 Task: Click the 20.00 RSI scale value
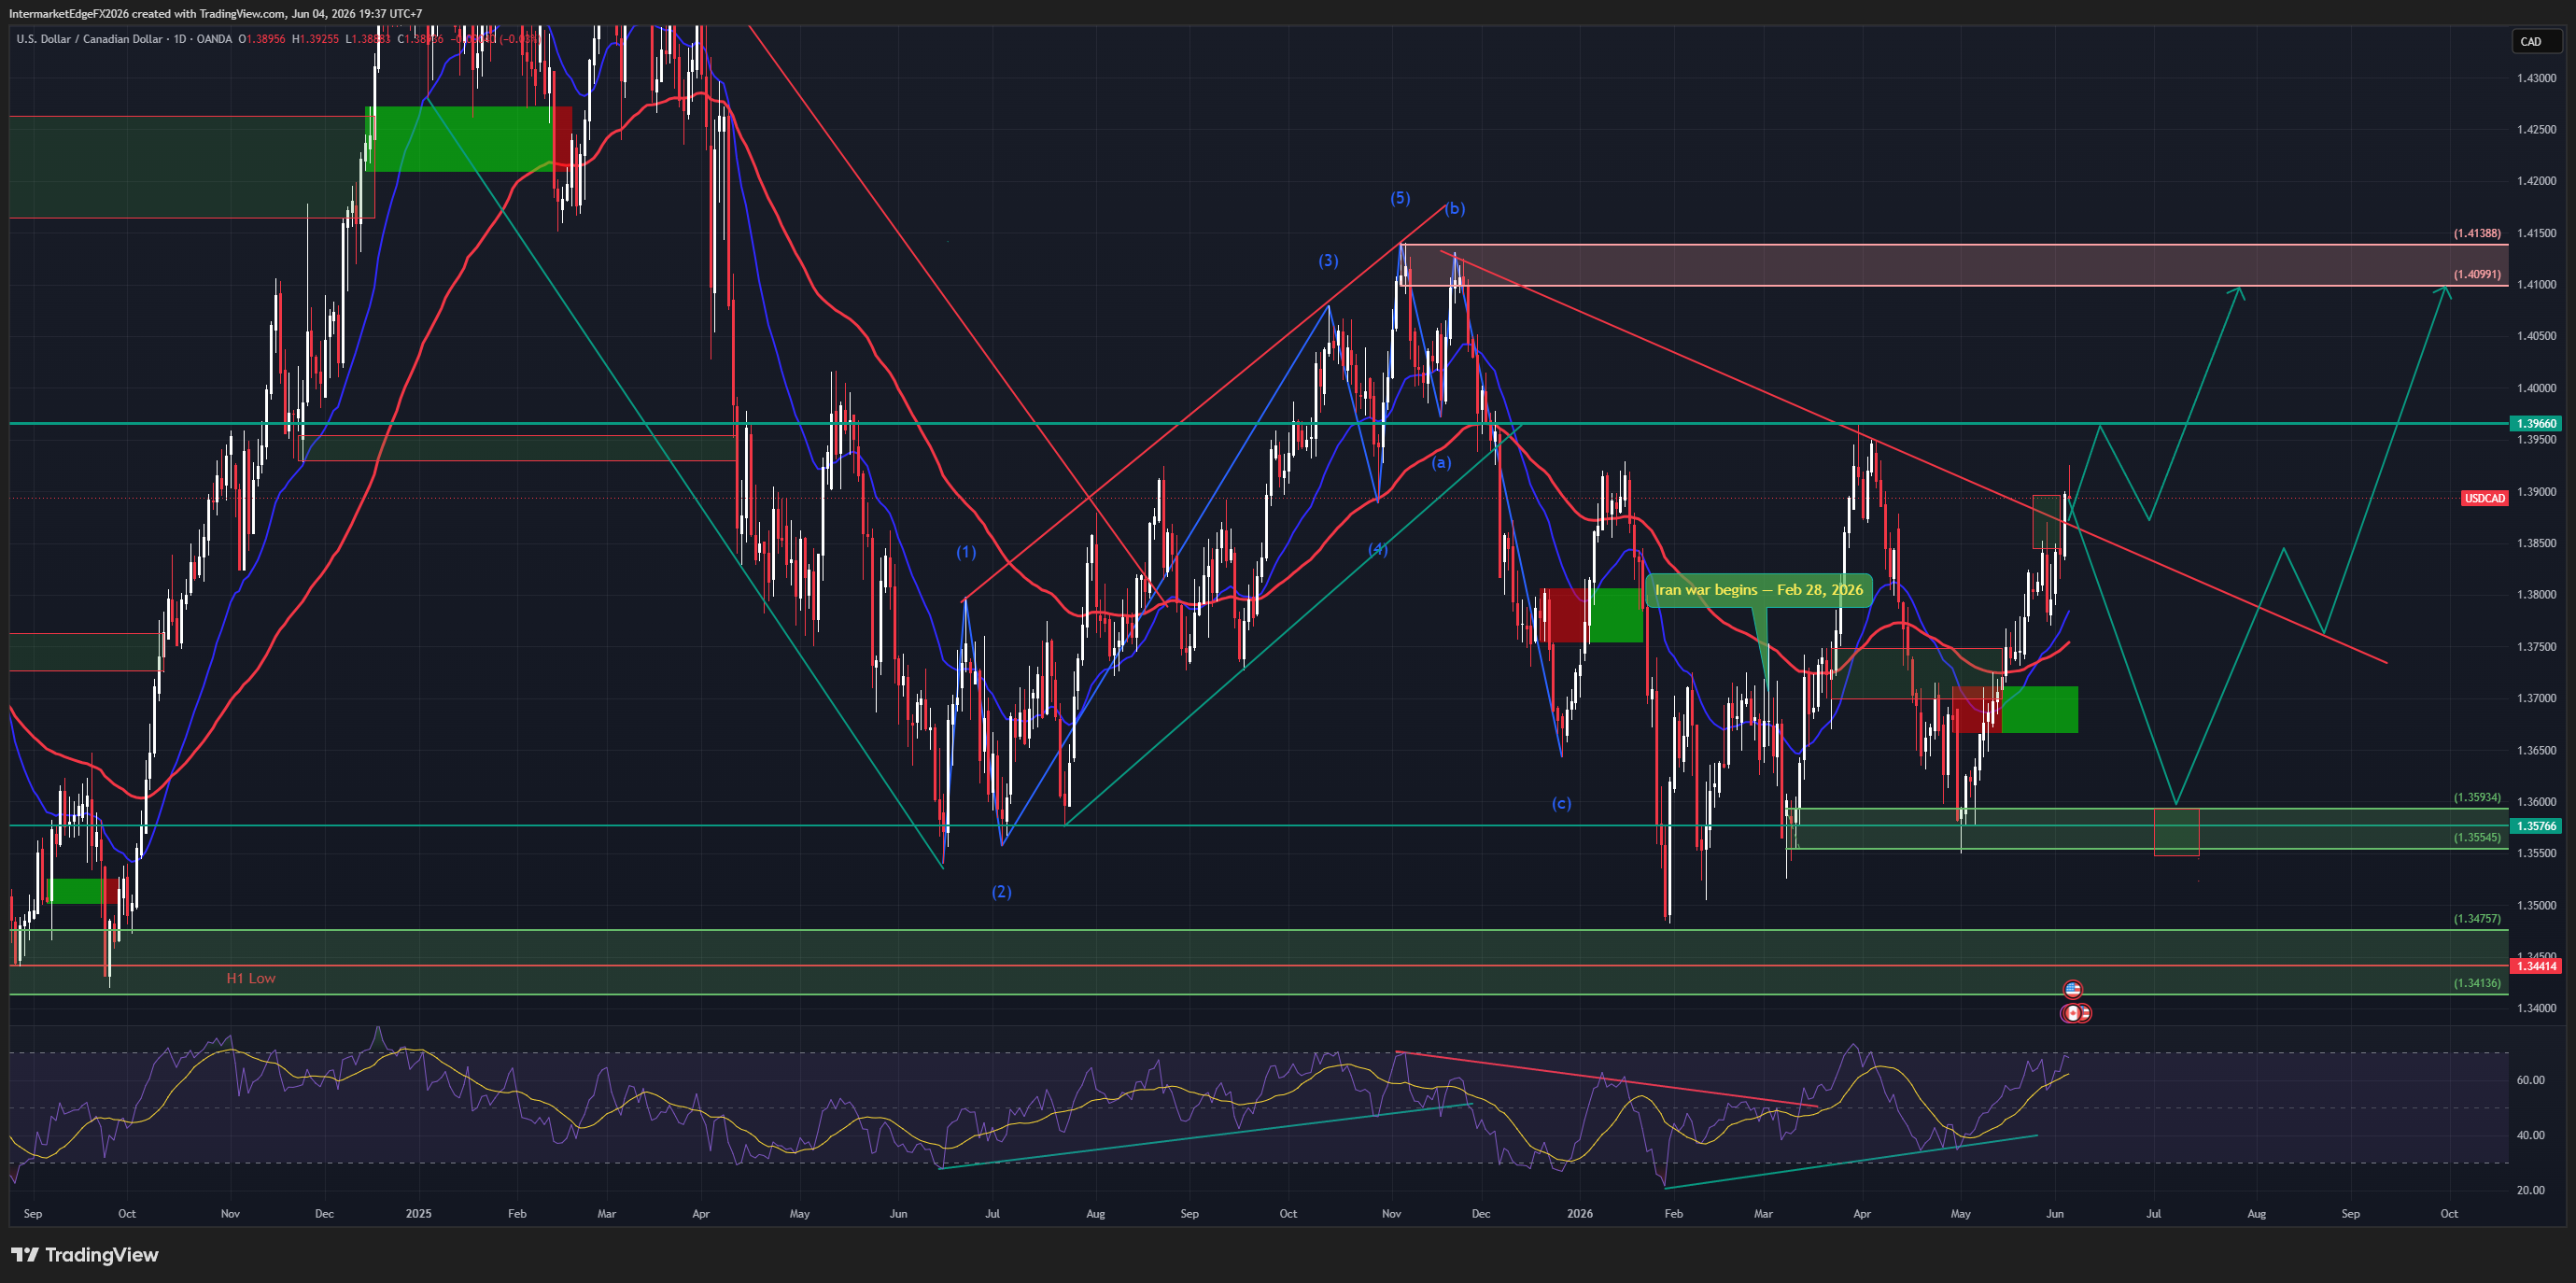[x=2530, y=1190]
